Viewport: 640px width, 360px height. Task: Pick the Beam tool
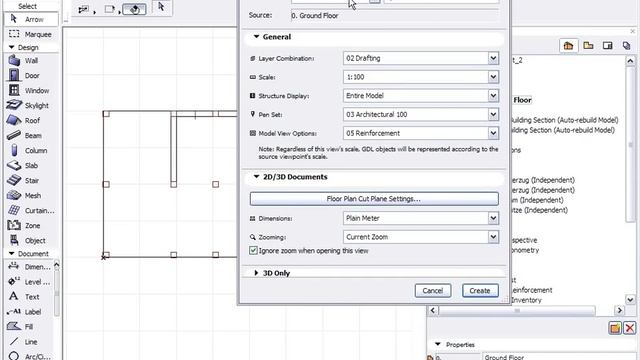[x=31, y=136]
